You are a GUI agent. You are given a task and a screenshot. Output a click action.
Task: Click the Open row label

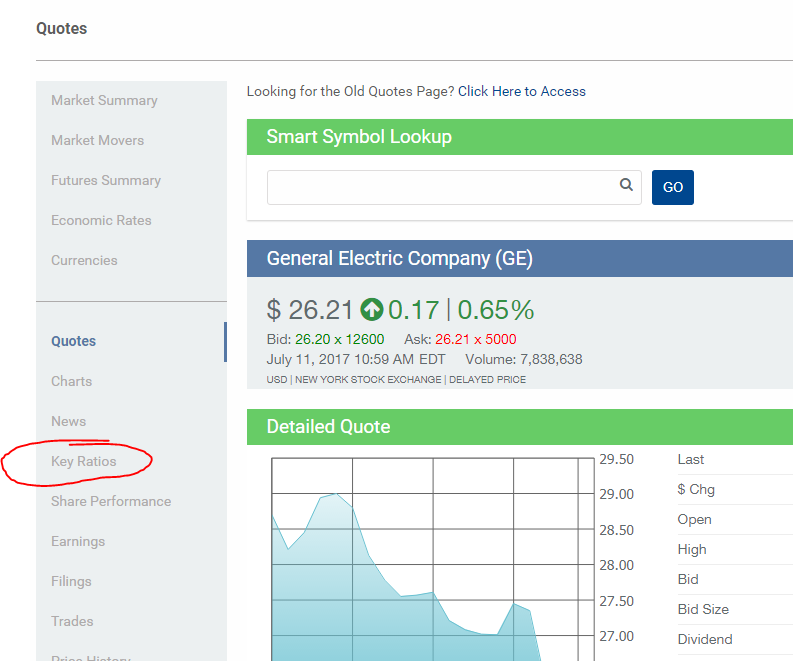(694, 519)
